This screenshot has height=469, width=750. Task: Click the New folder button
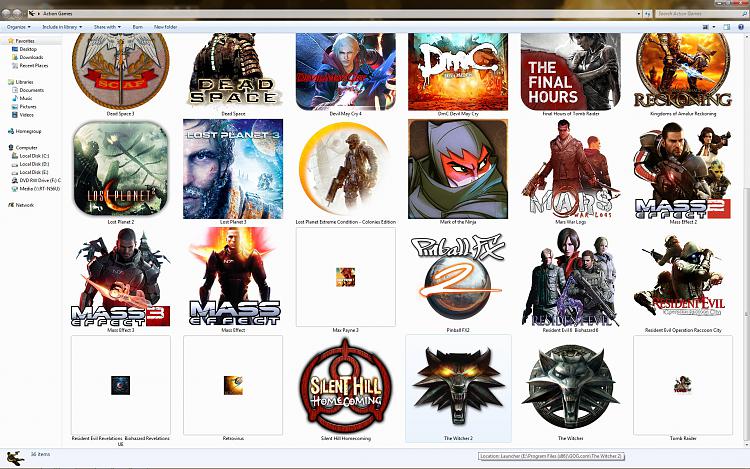[x=165, y=27]
